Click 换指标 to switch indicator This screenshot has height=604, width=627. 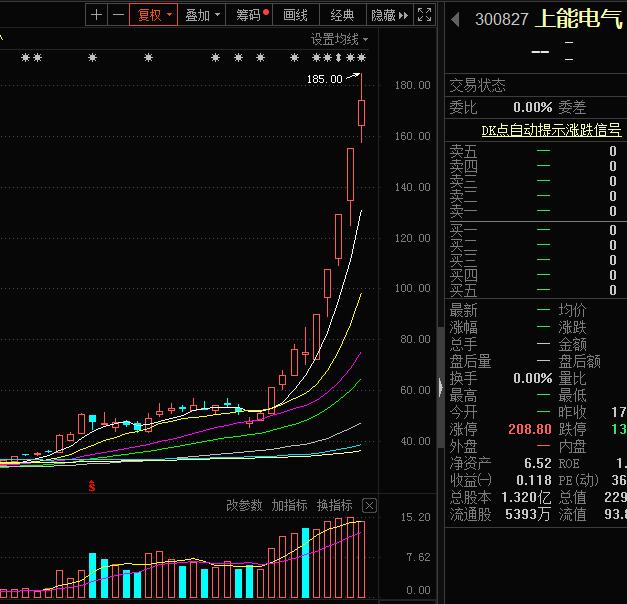pyautogui.click(x=334, y=505)
